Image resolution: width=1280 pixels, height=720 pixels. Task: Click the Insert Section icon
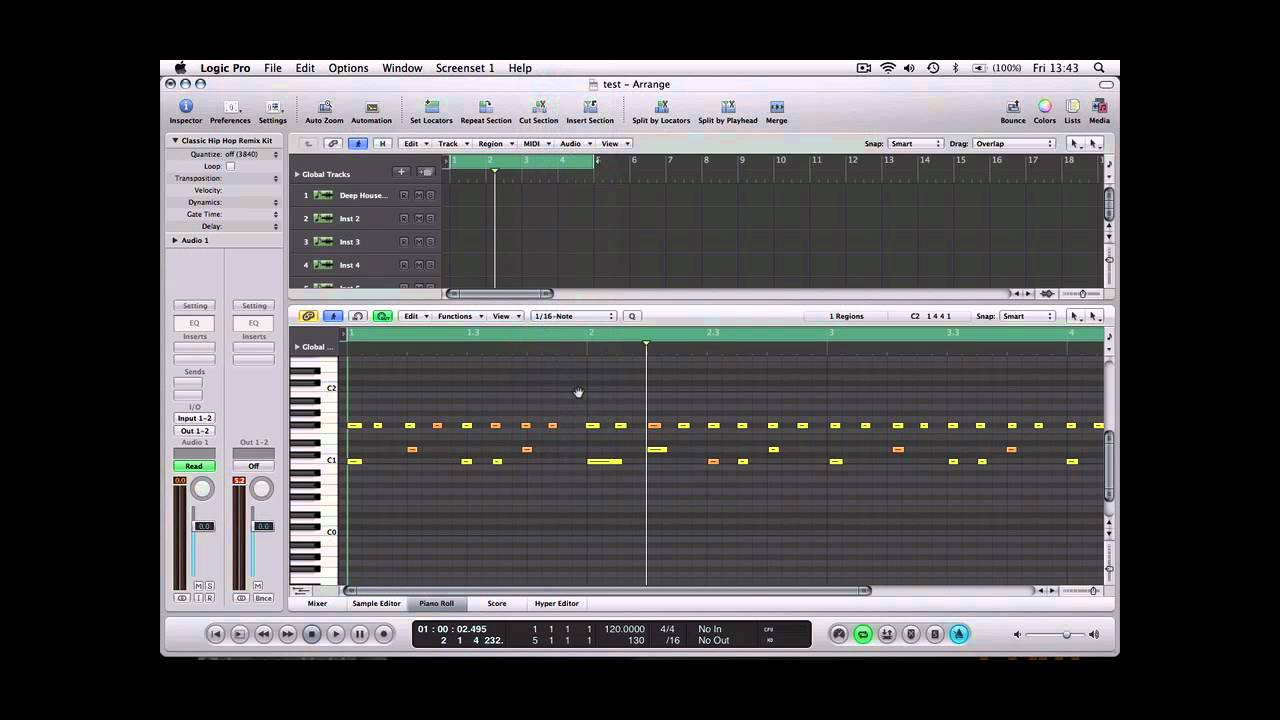pyautogui.click(x=590, y=107)
